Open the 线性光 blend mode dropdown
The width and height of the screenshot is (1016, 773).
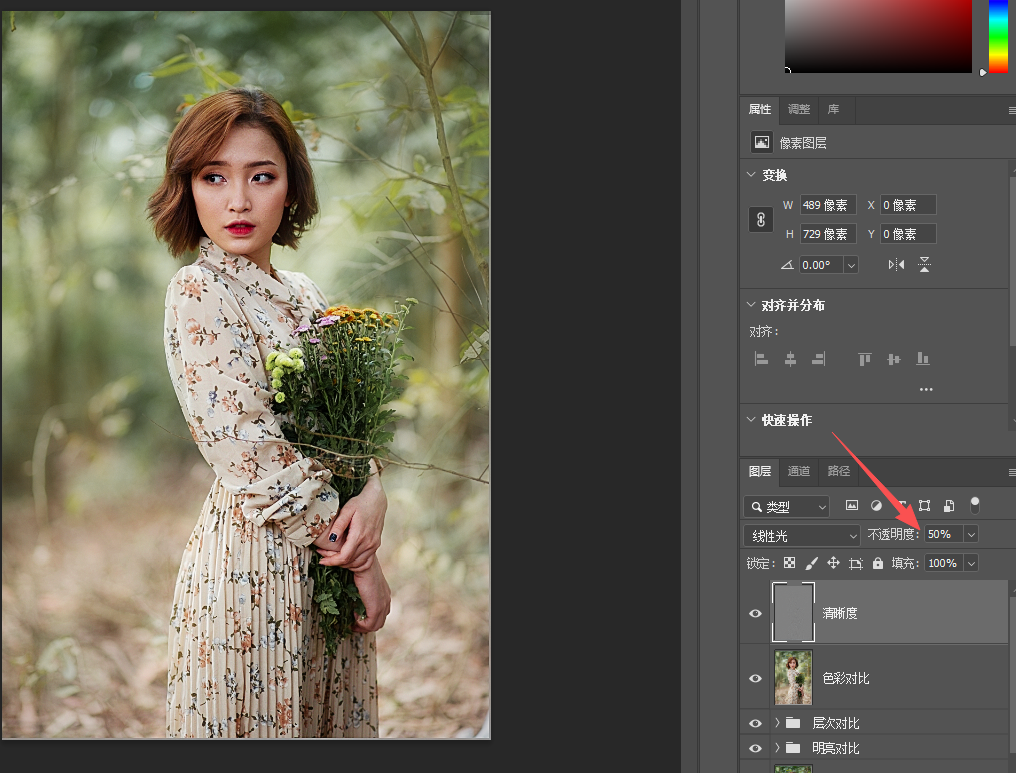(802, 535)
